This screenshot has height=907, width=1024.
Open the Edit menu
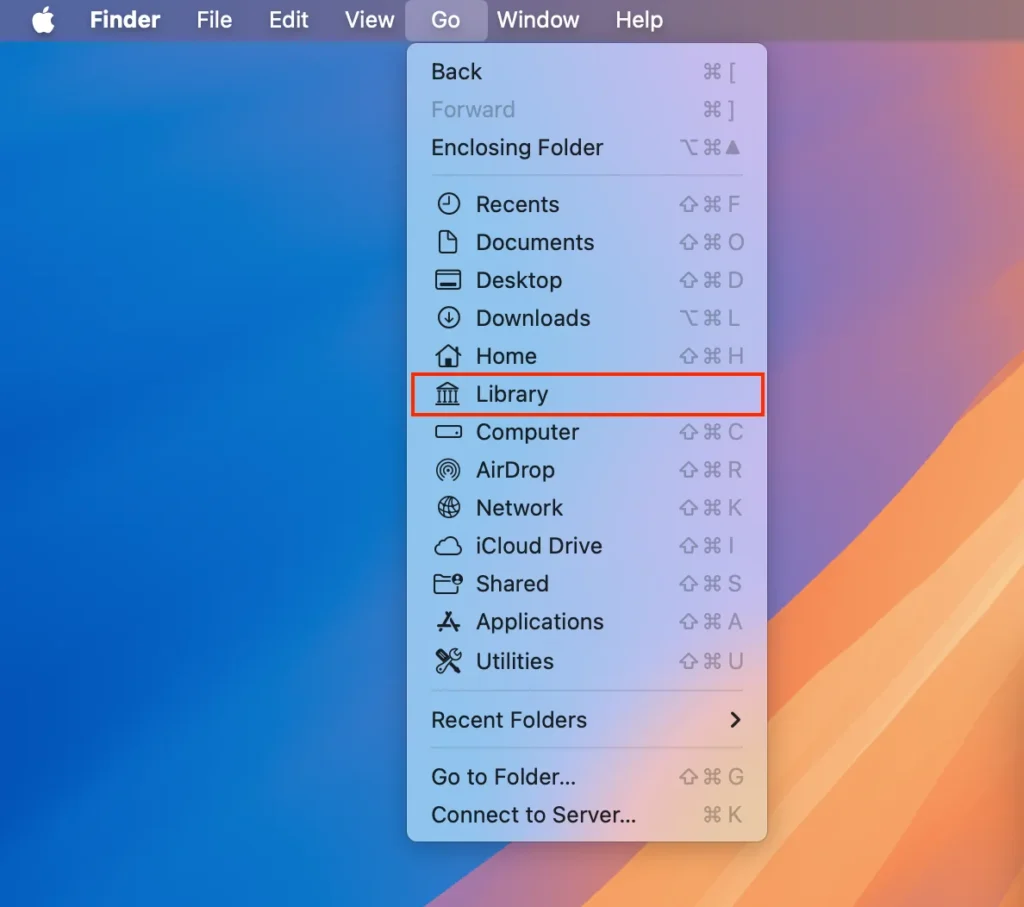click(288, 20)
